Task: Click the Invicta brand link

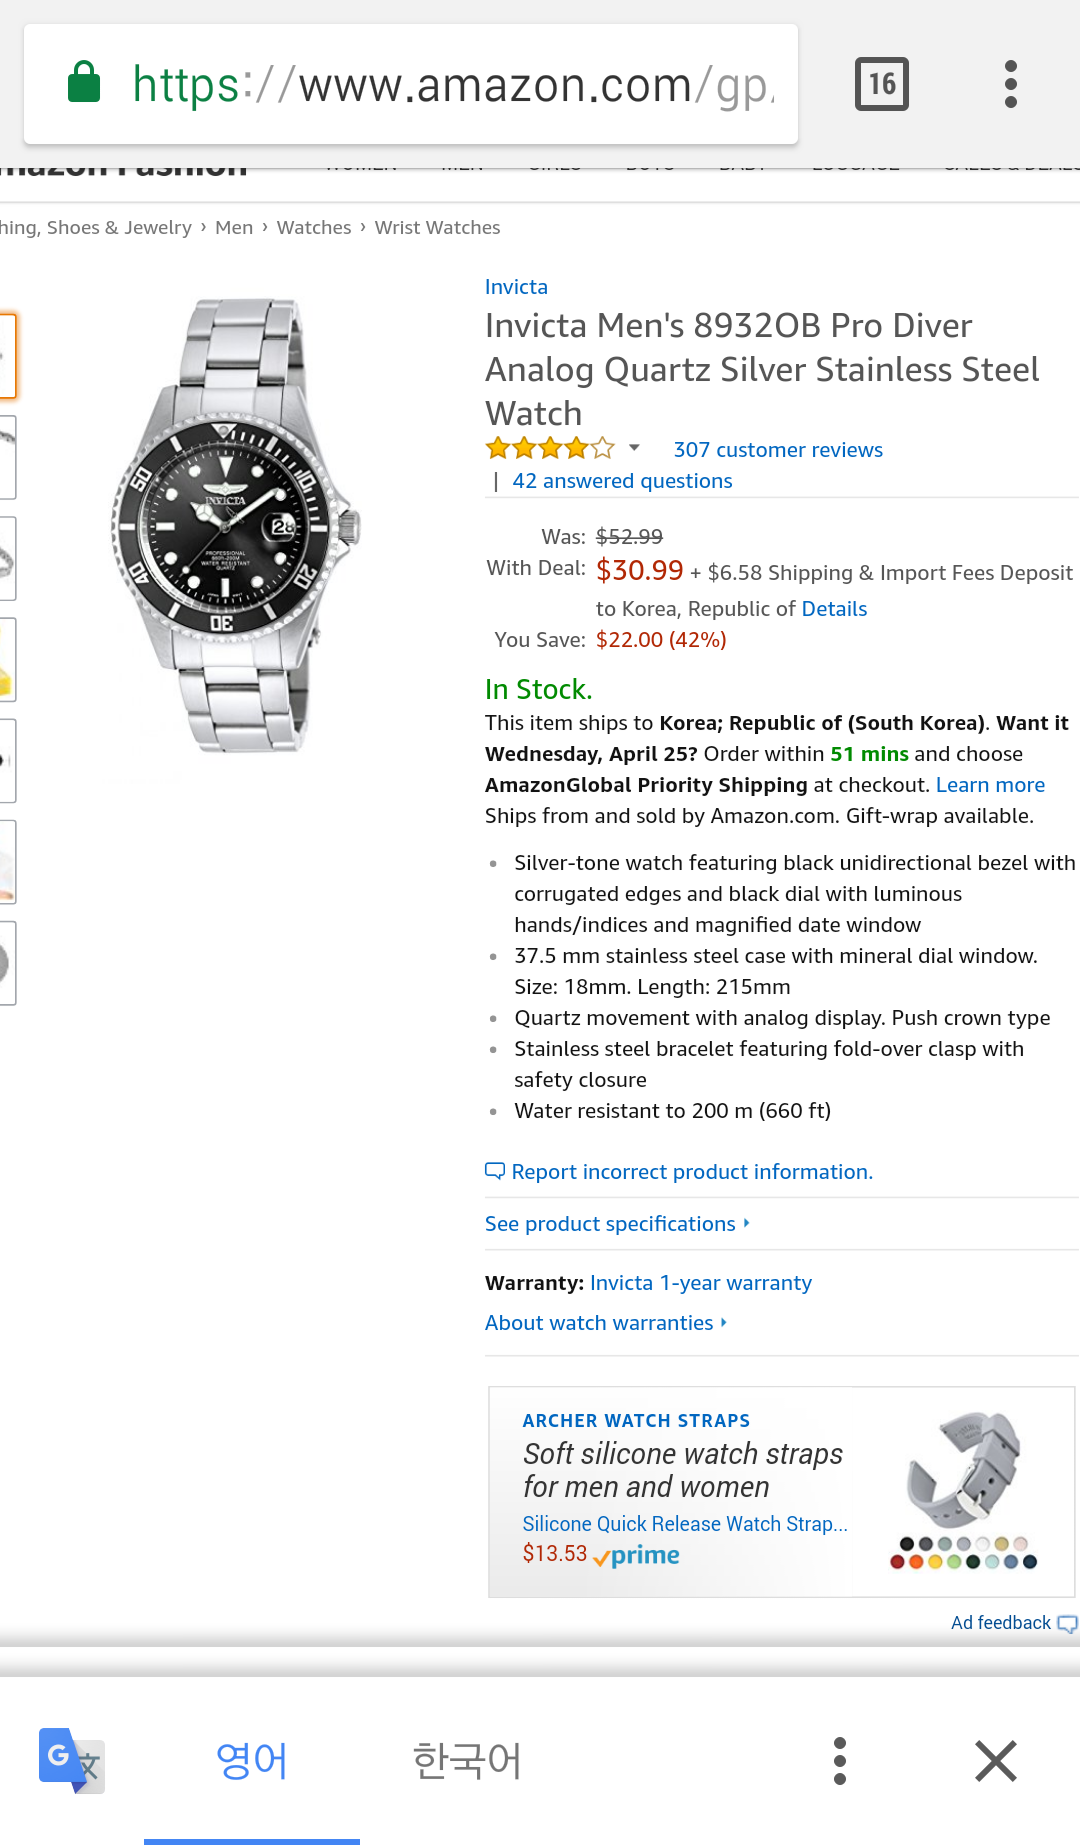Action: pyautogui.click(x=516, y=287)
